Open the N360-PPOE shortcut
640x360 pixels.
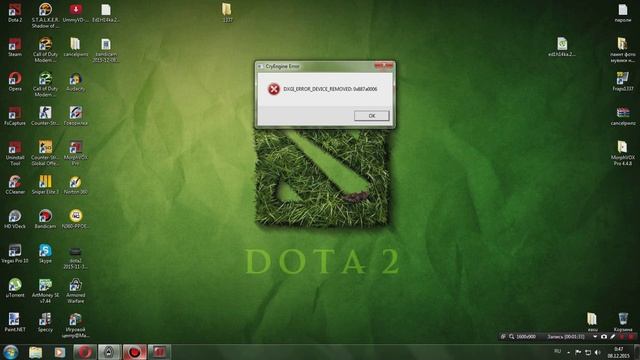(x=76, y=219)
